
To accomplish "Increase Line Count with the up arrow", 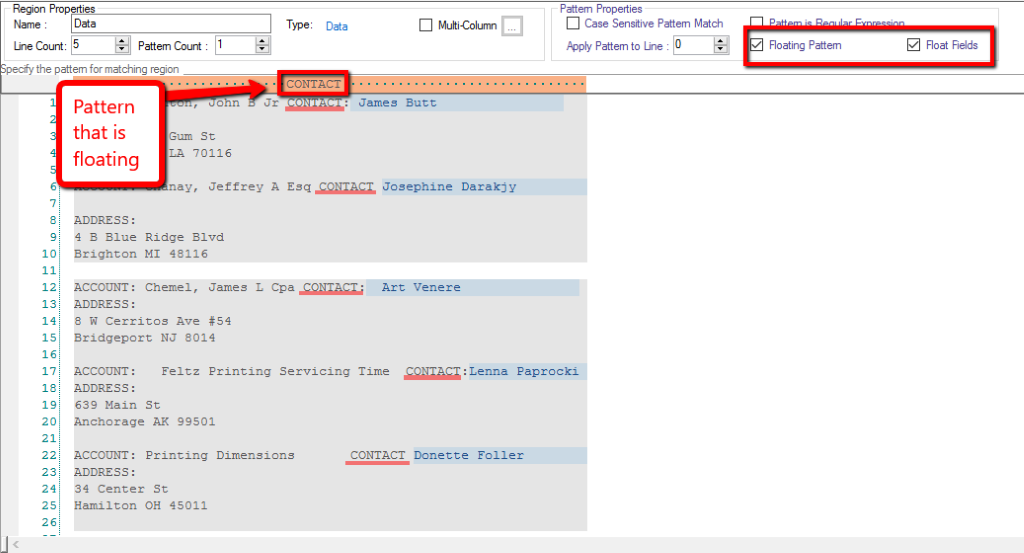I will (x=123, y=41).
